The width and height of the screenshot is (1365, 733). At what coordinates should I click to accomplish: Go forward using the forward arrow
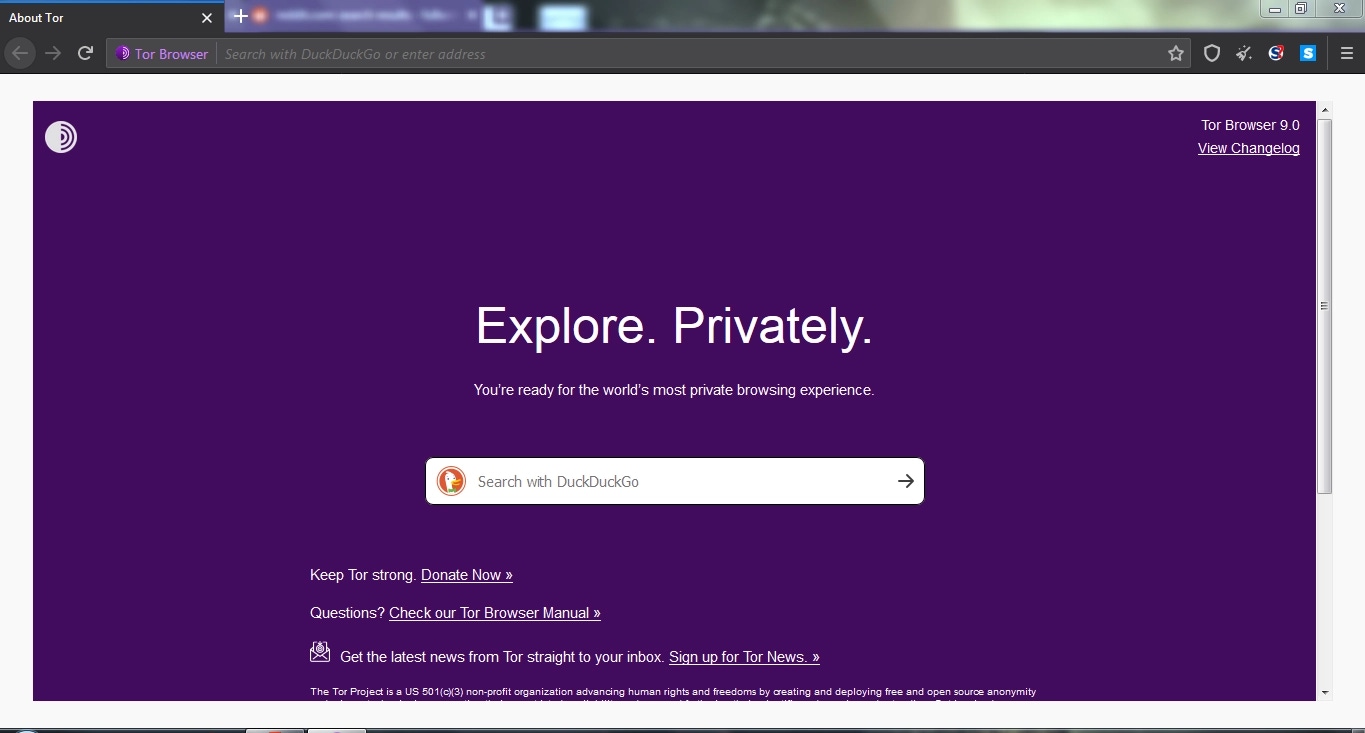click(x=53, y=54)
